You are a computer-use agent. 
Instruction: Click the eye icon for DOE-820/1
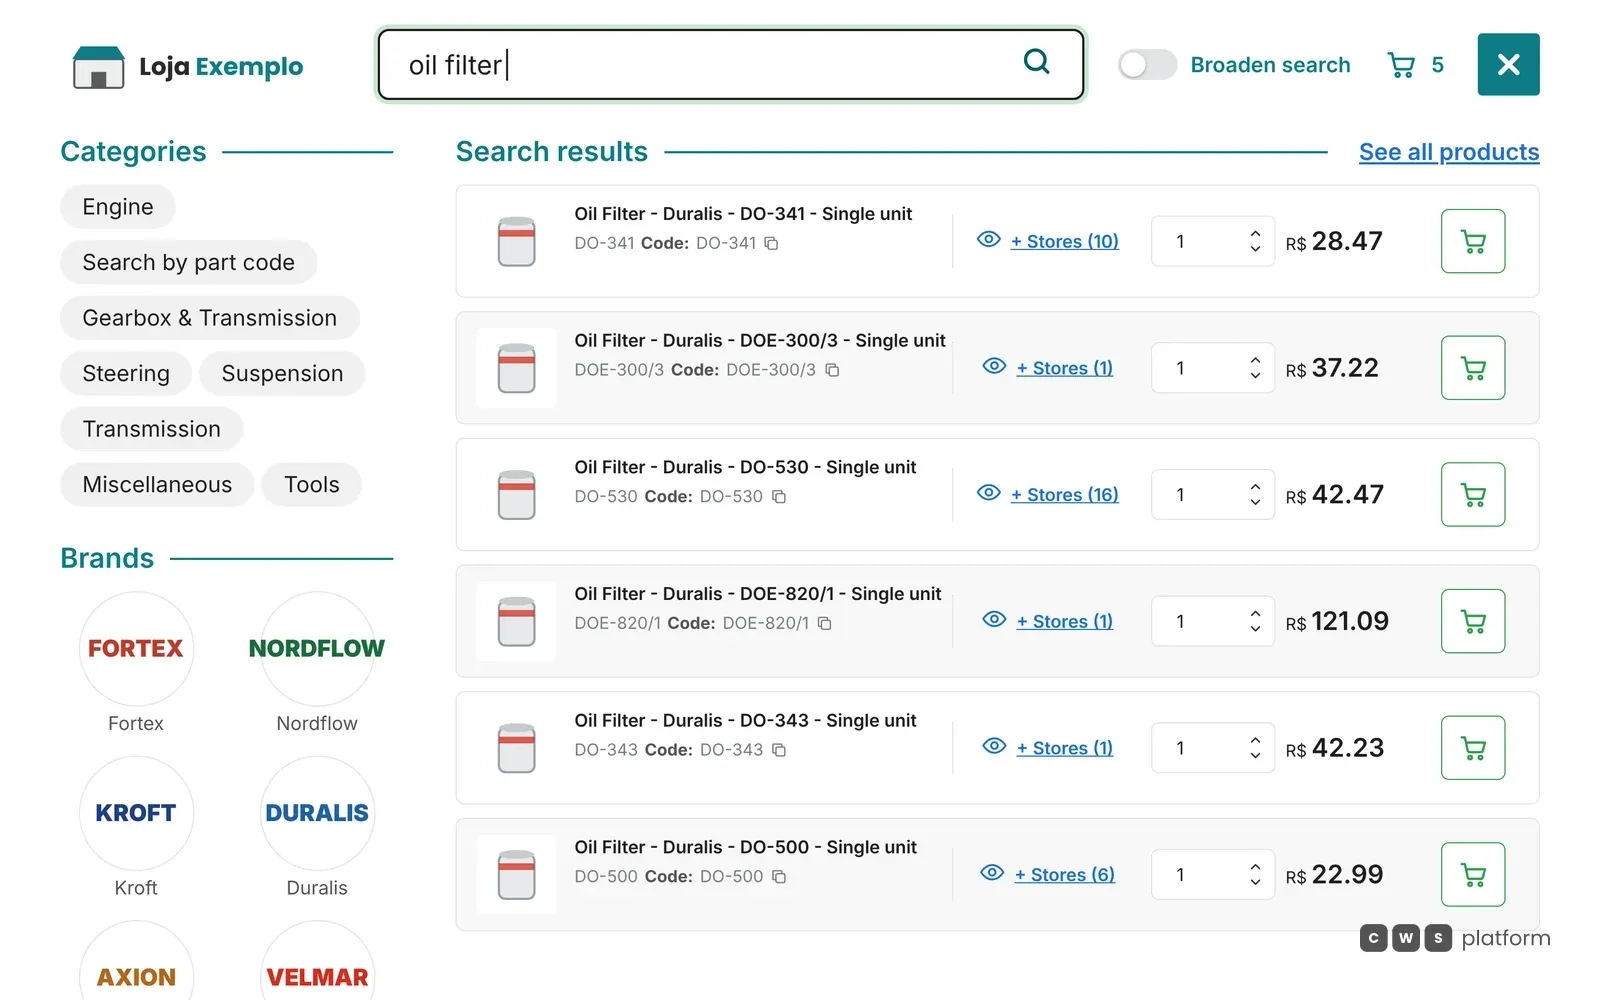click(994, 620)
